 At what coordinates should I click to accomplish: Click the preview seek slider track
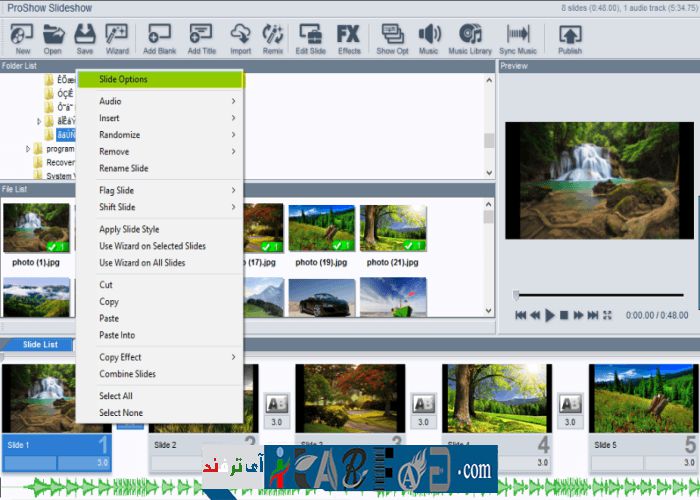pos(600,295)
